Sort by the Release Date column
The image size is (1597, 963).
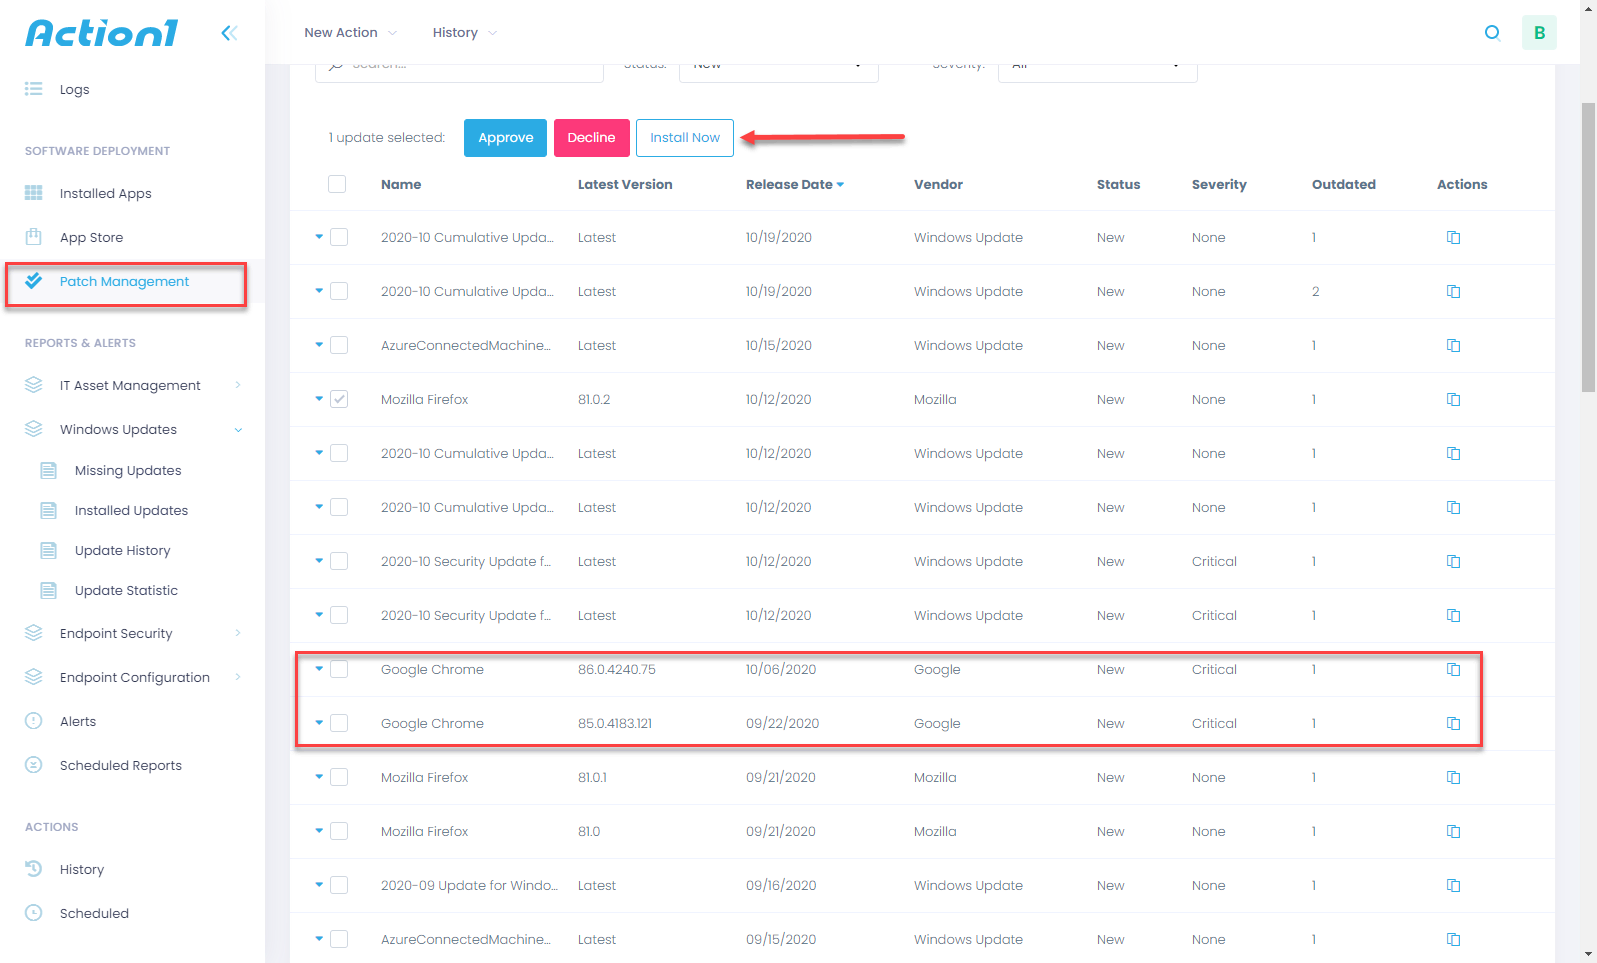pyautogui.click(x=794, y=184)
